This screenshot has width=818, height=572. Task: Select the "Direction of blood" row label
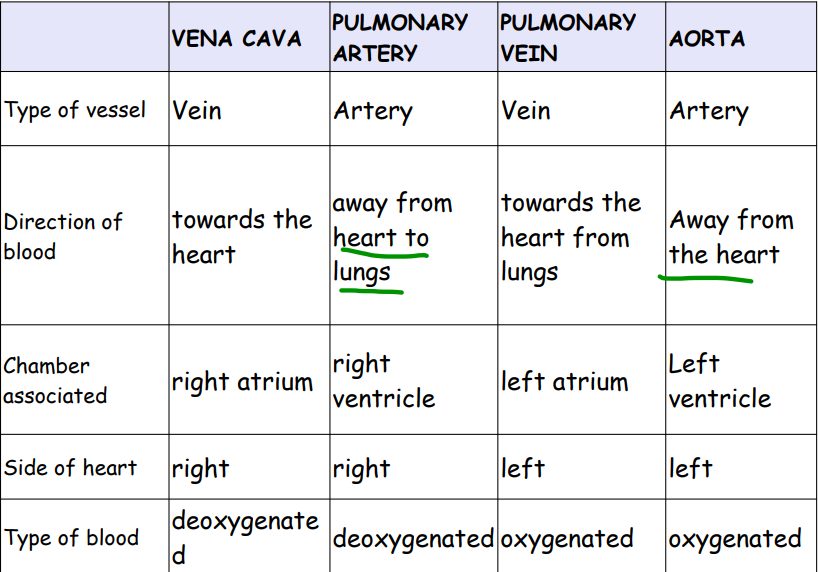[62, 236]
